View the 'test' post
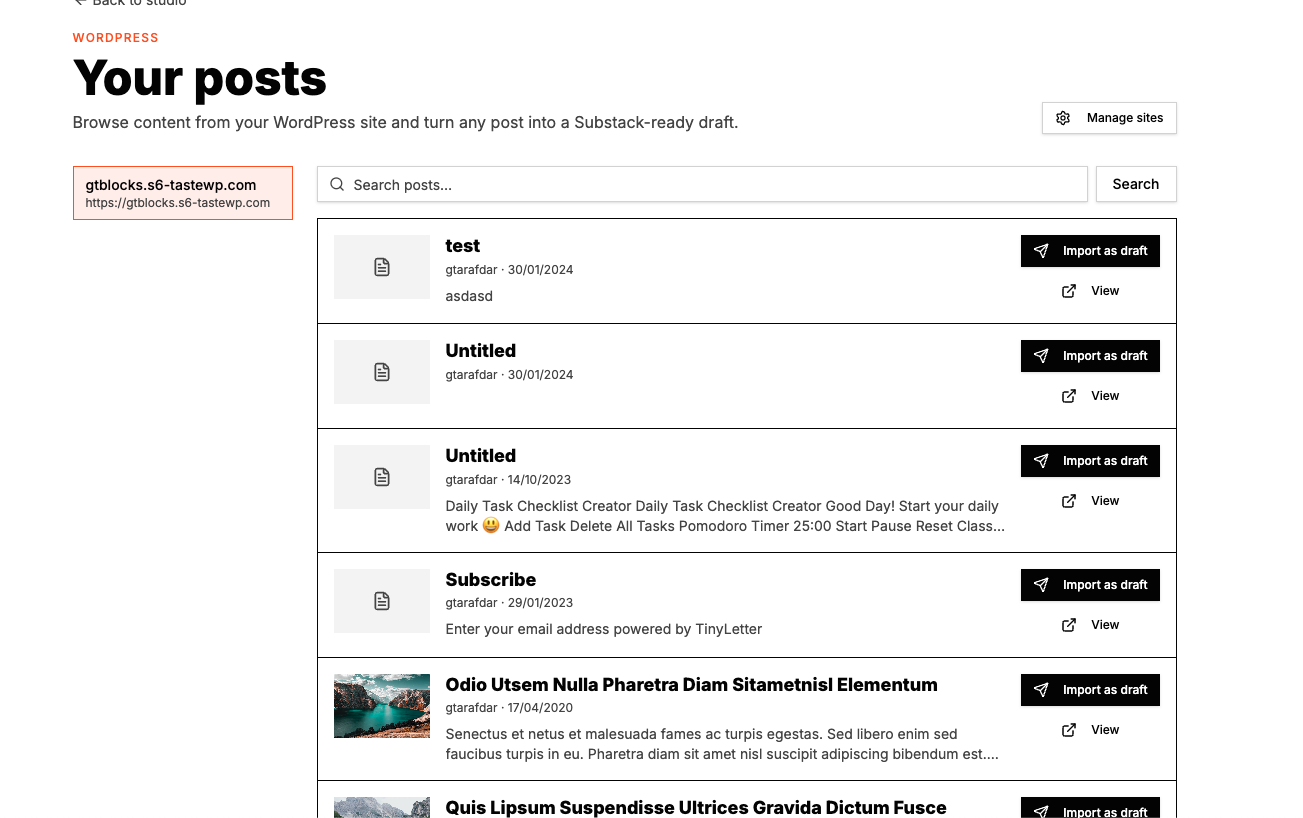 tap(1090, 291)
